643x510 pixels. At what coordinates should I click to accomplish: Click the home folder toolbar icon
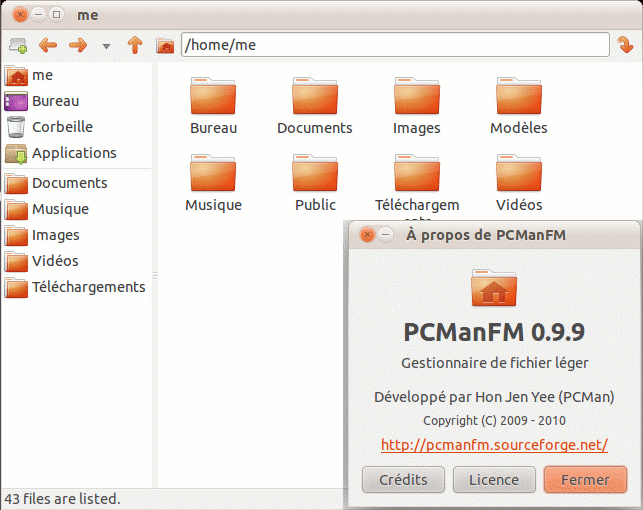click(165, 46)
